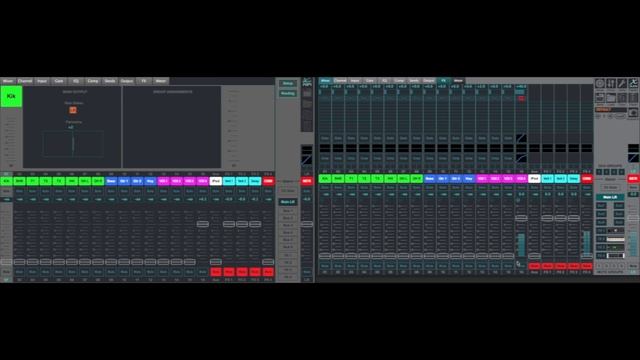Select FX 2 sends layer in left window

coord(288,262)
